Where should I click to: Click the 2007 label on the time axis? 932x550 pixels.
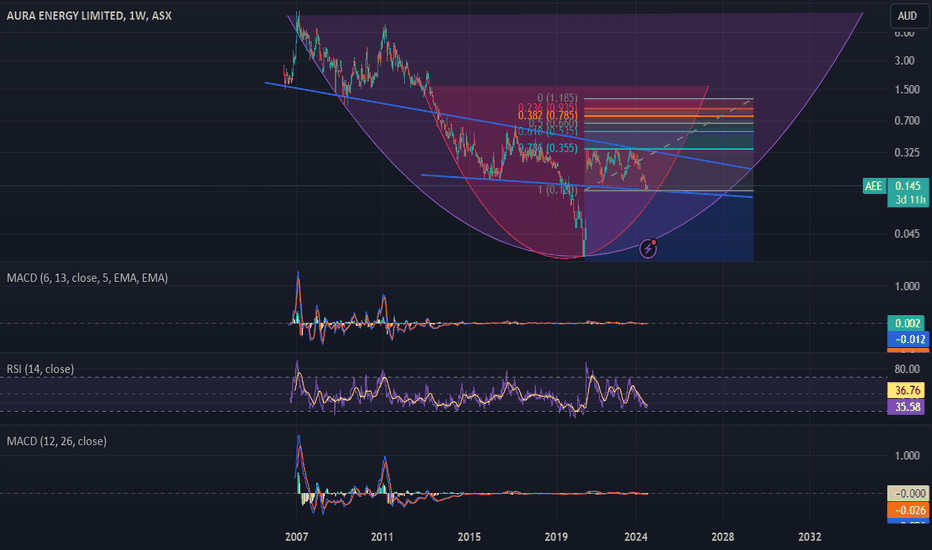click(x=297, y=537)
